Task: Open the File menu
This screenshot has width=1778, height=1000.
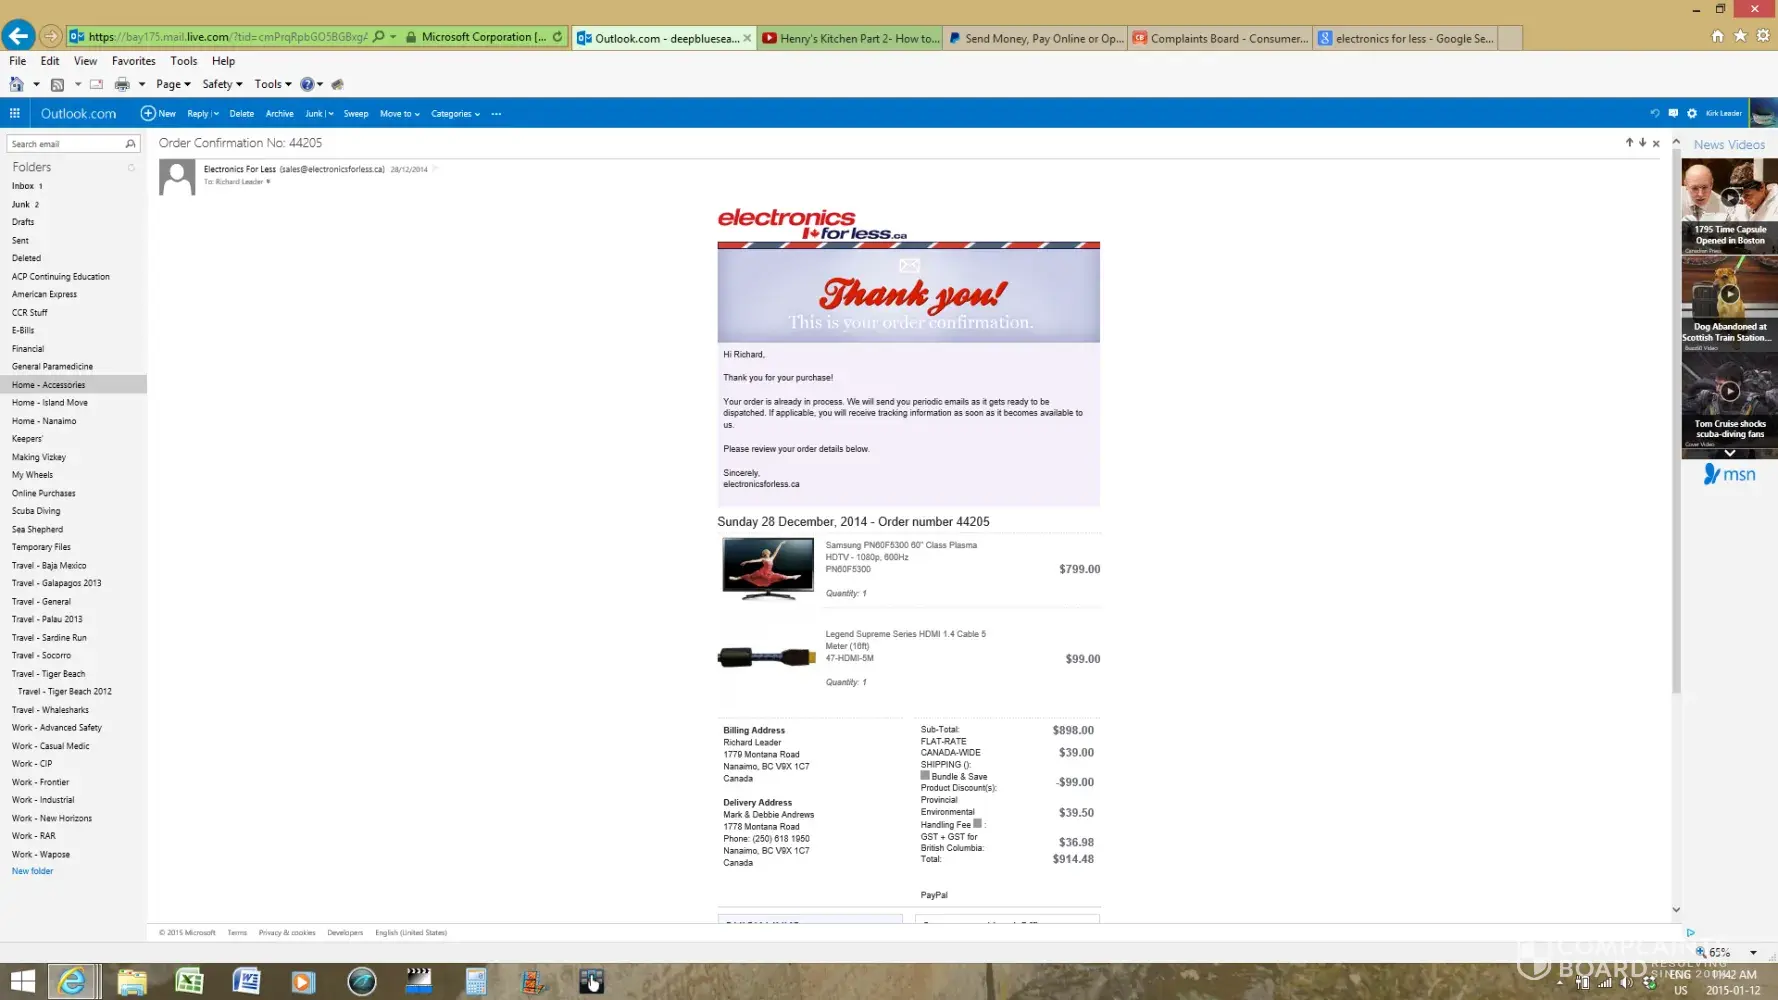Action: tap(18, 61)
